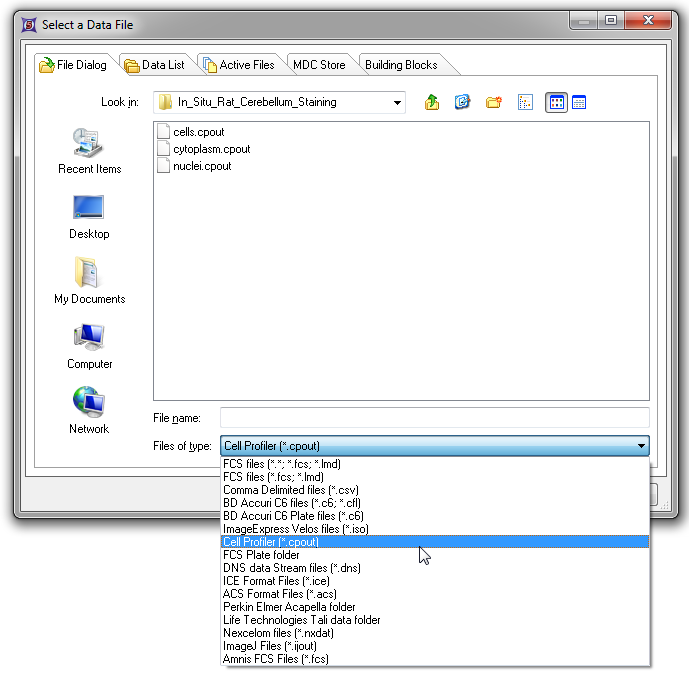Click the File name input field
The height and width of the screenshot is (676, 689).
pos(434,418)
